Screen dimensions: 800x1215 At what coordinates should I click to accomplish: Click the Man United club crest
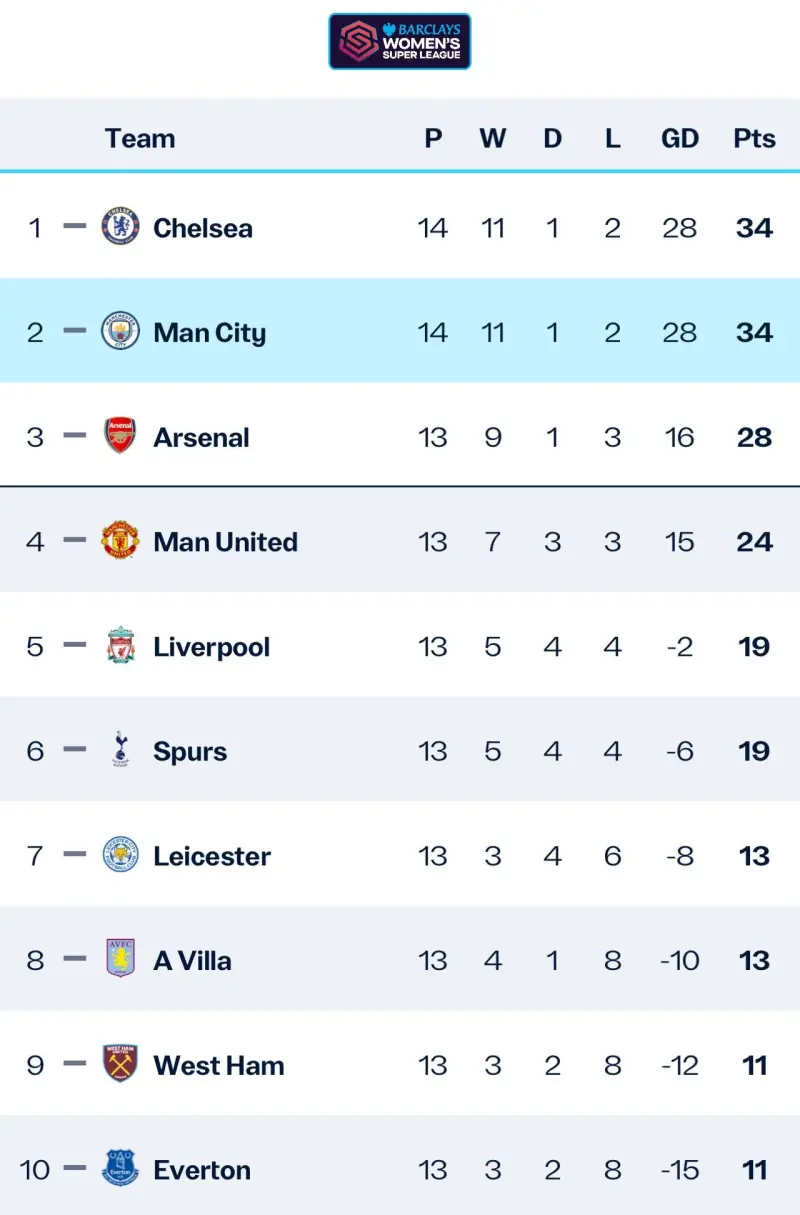click(121, 541)
